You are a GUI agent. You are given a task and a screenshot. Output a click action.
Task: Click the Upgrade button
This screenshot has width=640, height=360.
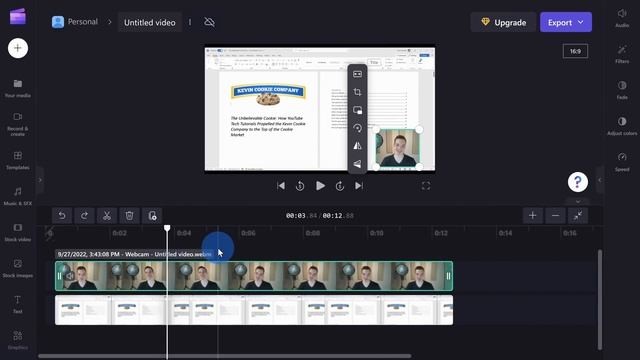503,22
